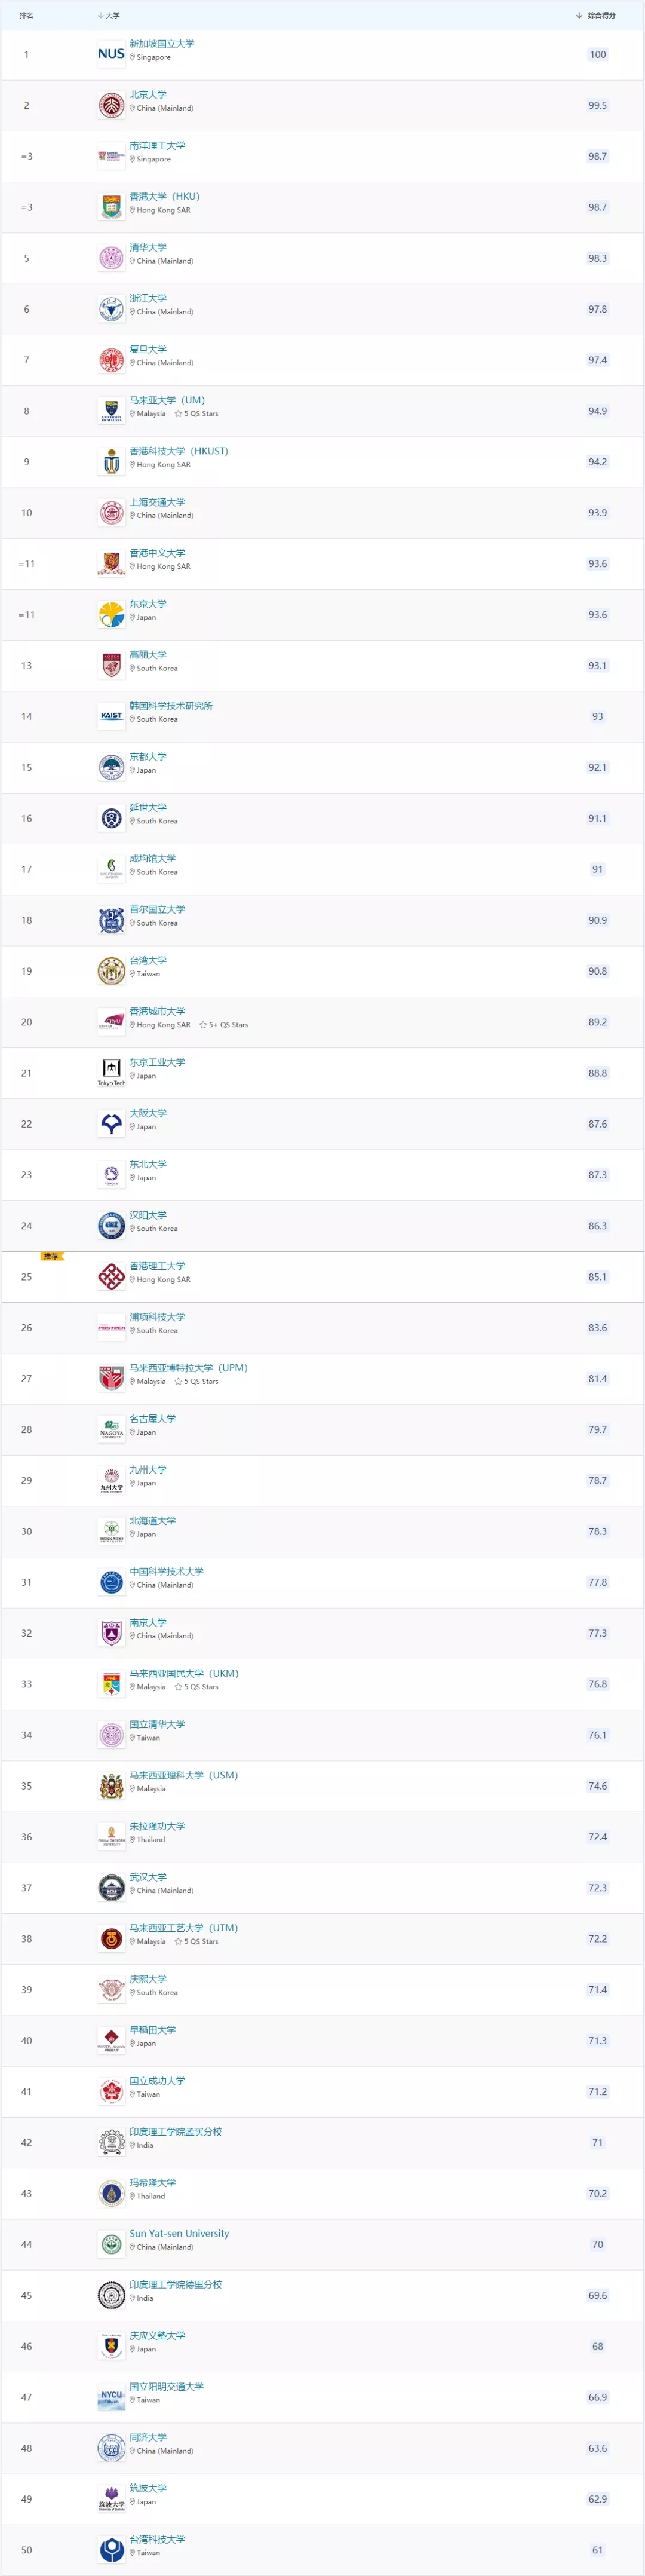Open 马来西亚理科大学 (USM) link
The height and width of the screenshot is (2576, 645).
coord(183,1775)
